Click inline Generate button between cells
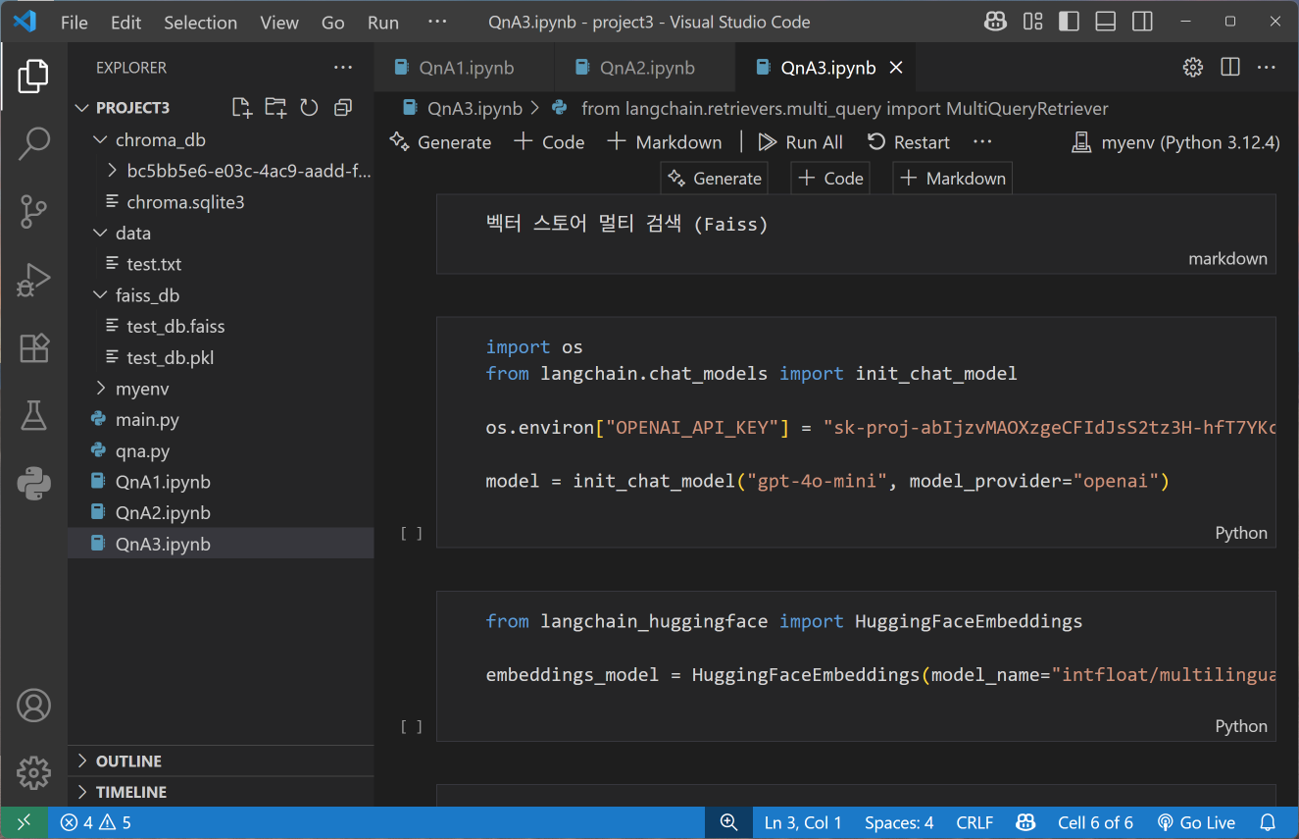Viewport: 1299px width, 839px height. (x=714, y=179)
